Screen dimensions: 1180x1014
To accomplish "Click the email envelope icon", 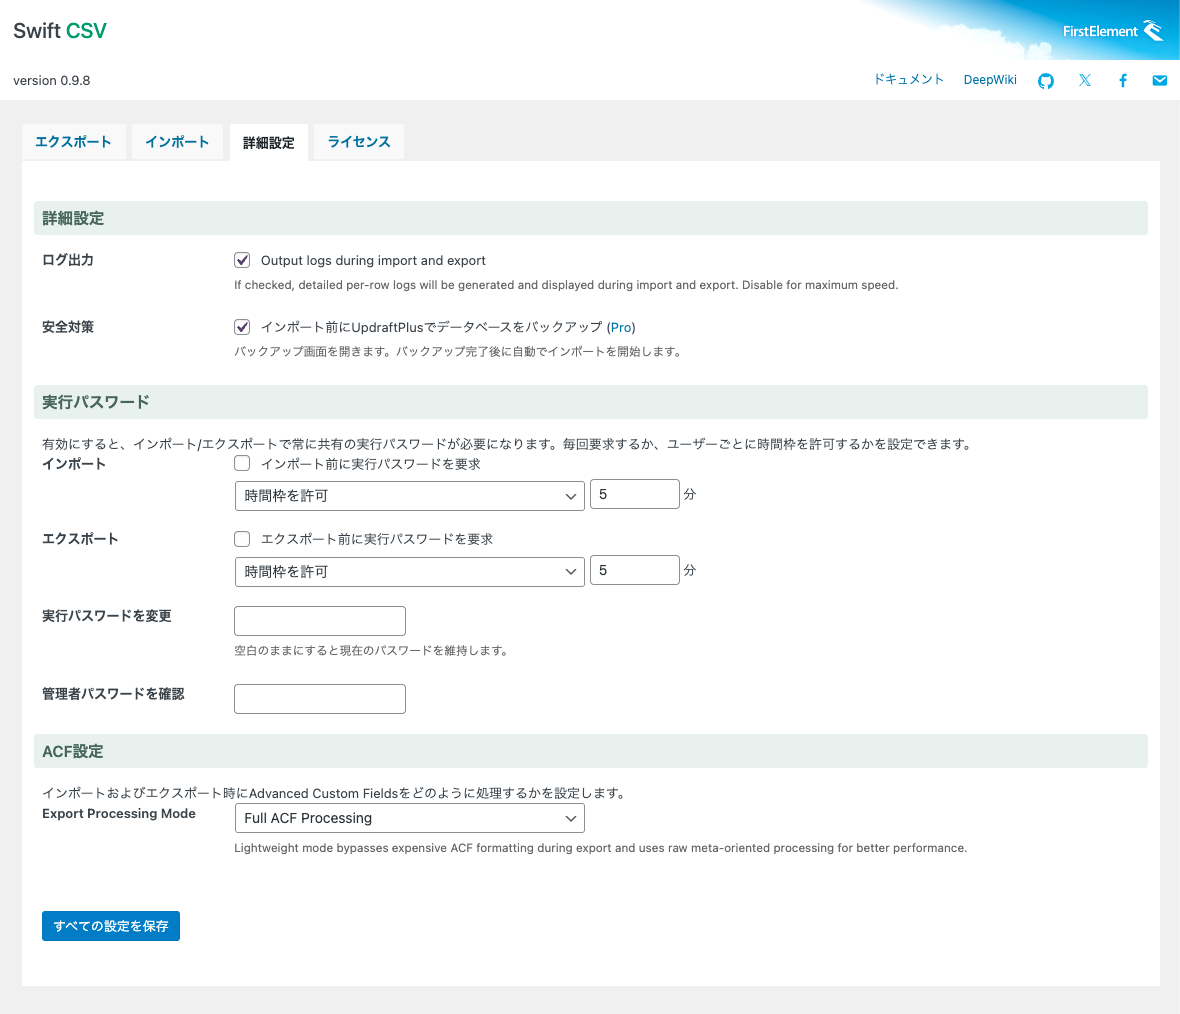I will pyautogui.click(x=1160, y=81).
